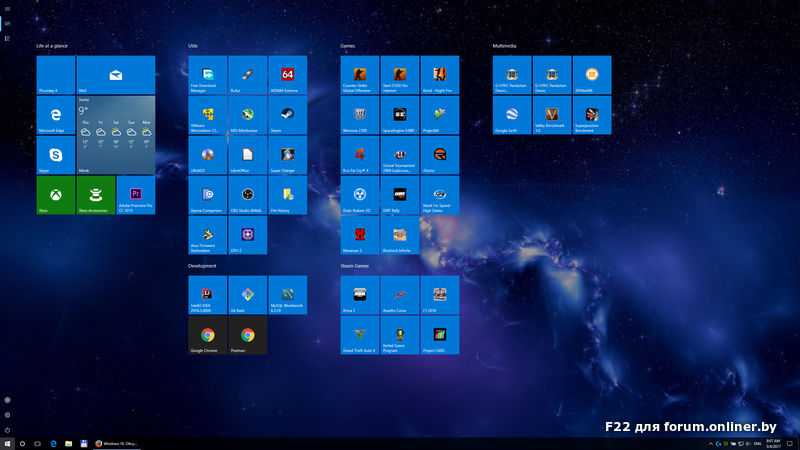800x450 pixels.
Task: Launch Kerbal Space Program tile
Action: pos(400,335)
